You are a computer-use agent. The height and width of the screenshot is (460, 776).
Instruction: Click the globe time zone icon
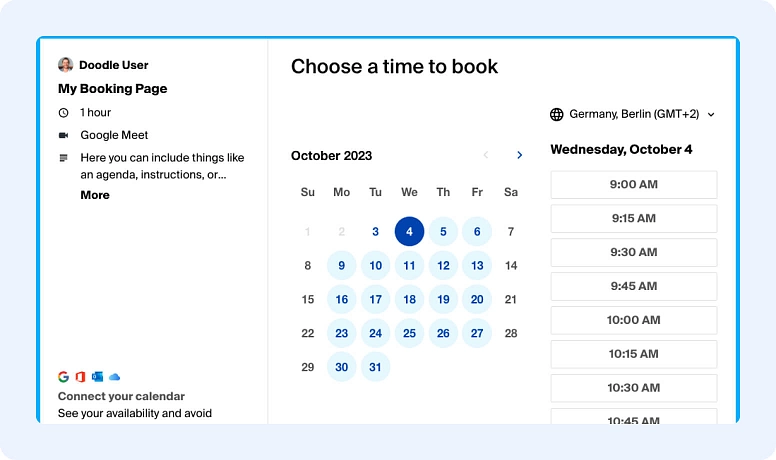coord(557,114)
